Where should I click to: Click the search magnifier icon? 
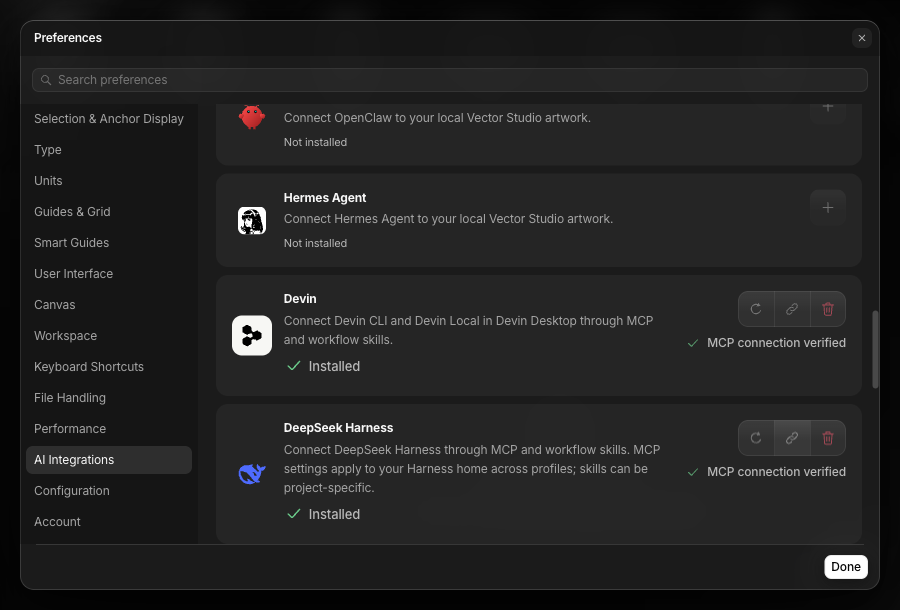point(46,80)
